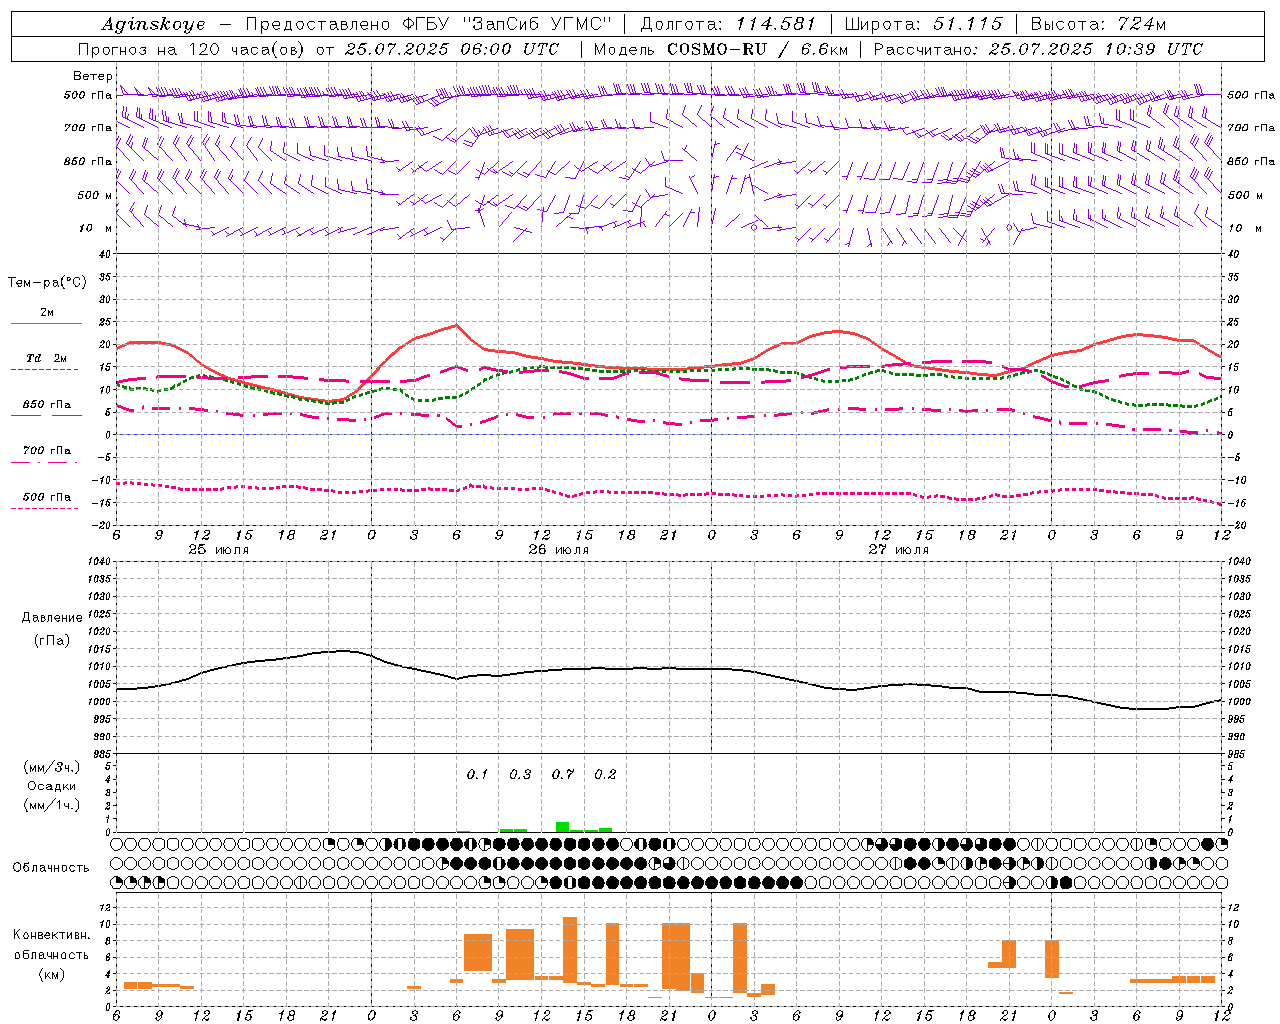Click the "700 гПа" temperature legend entry
1280x1024 pixels.
[46, 451]
